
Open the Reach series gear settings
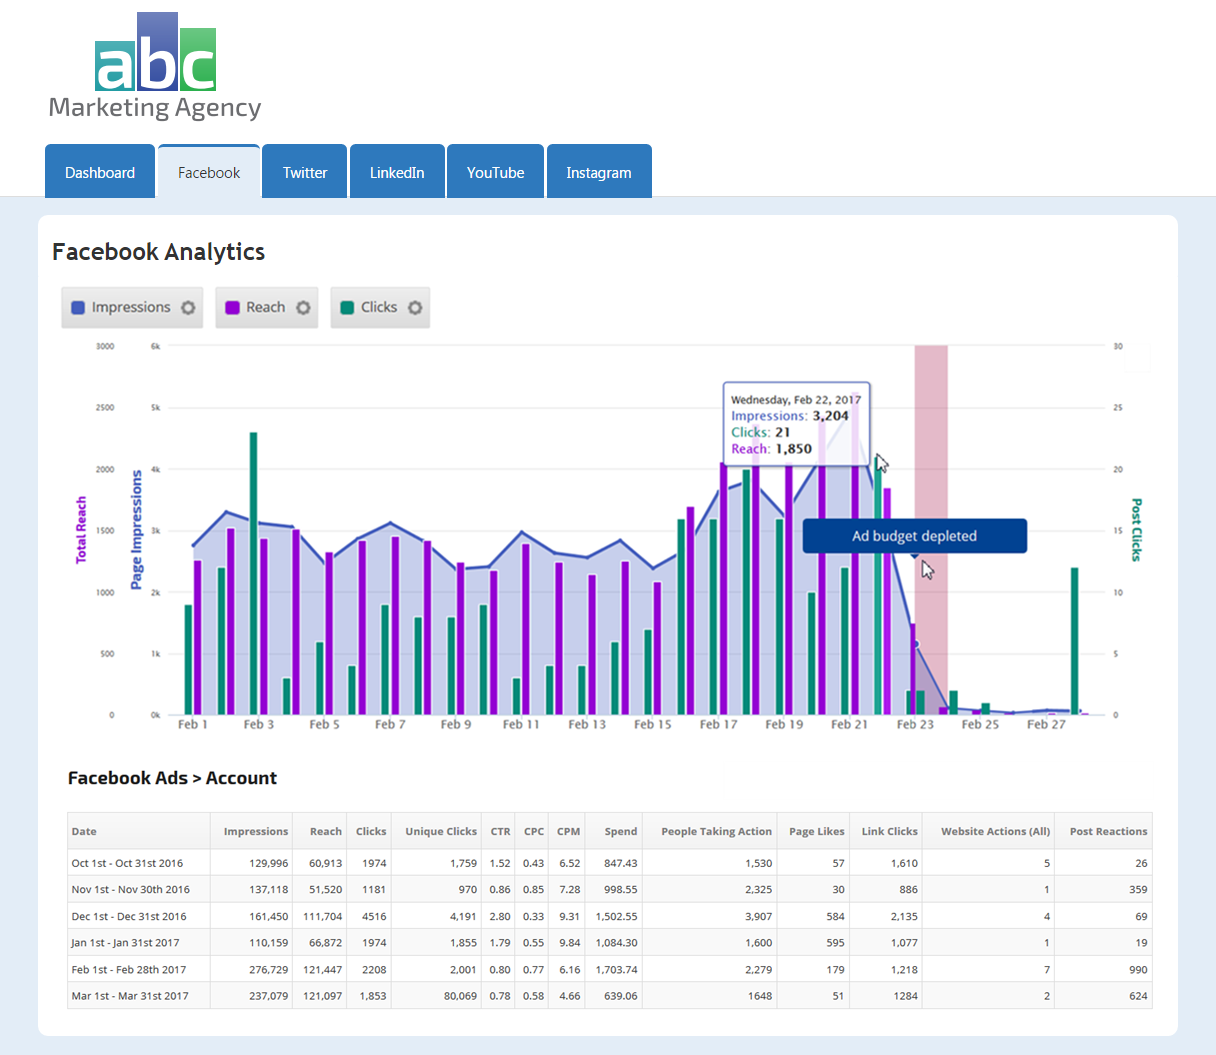[x=303, y=308]
